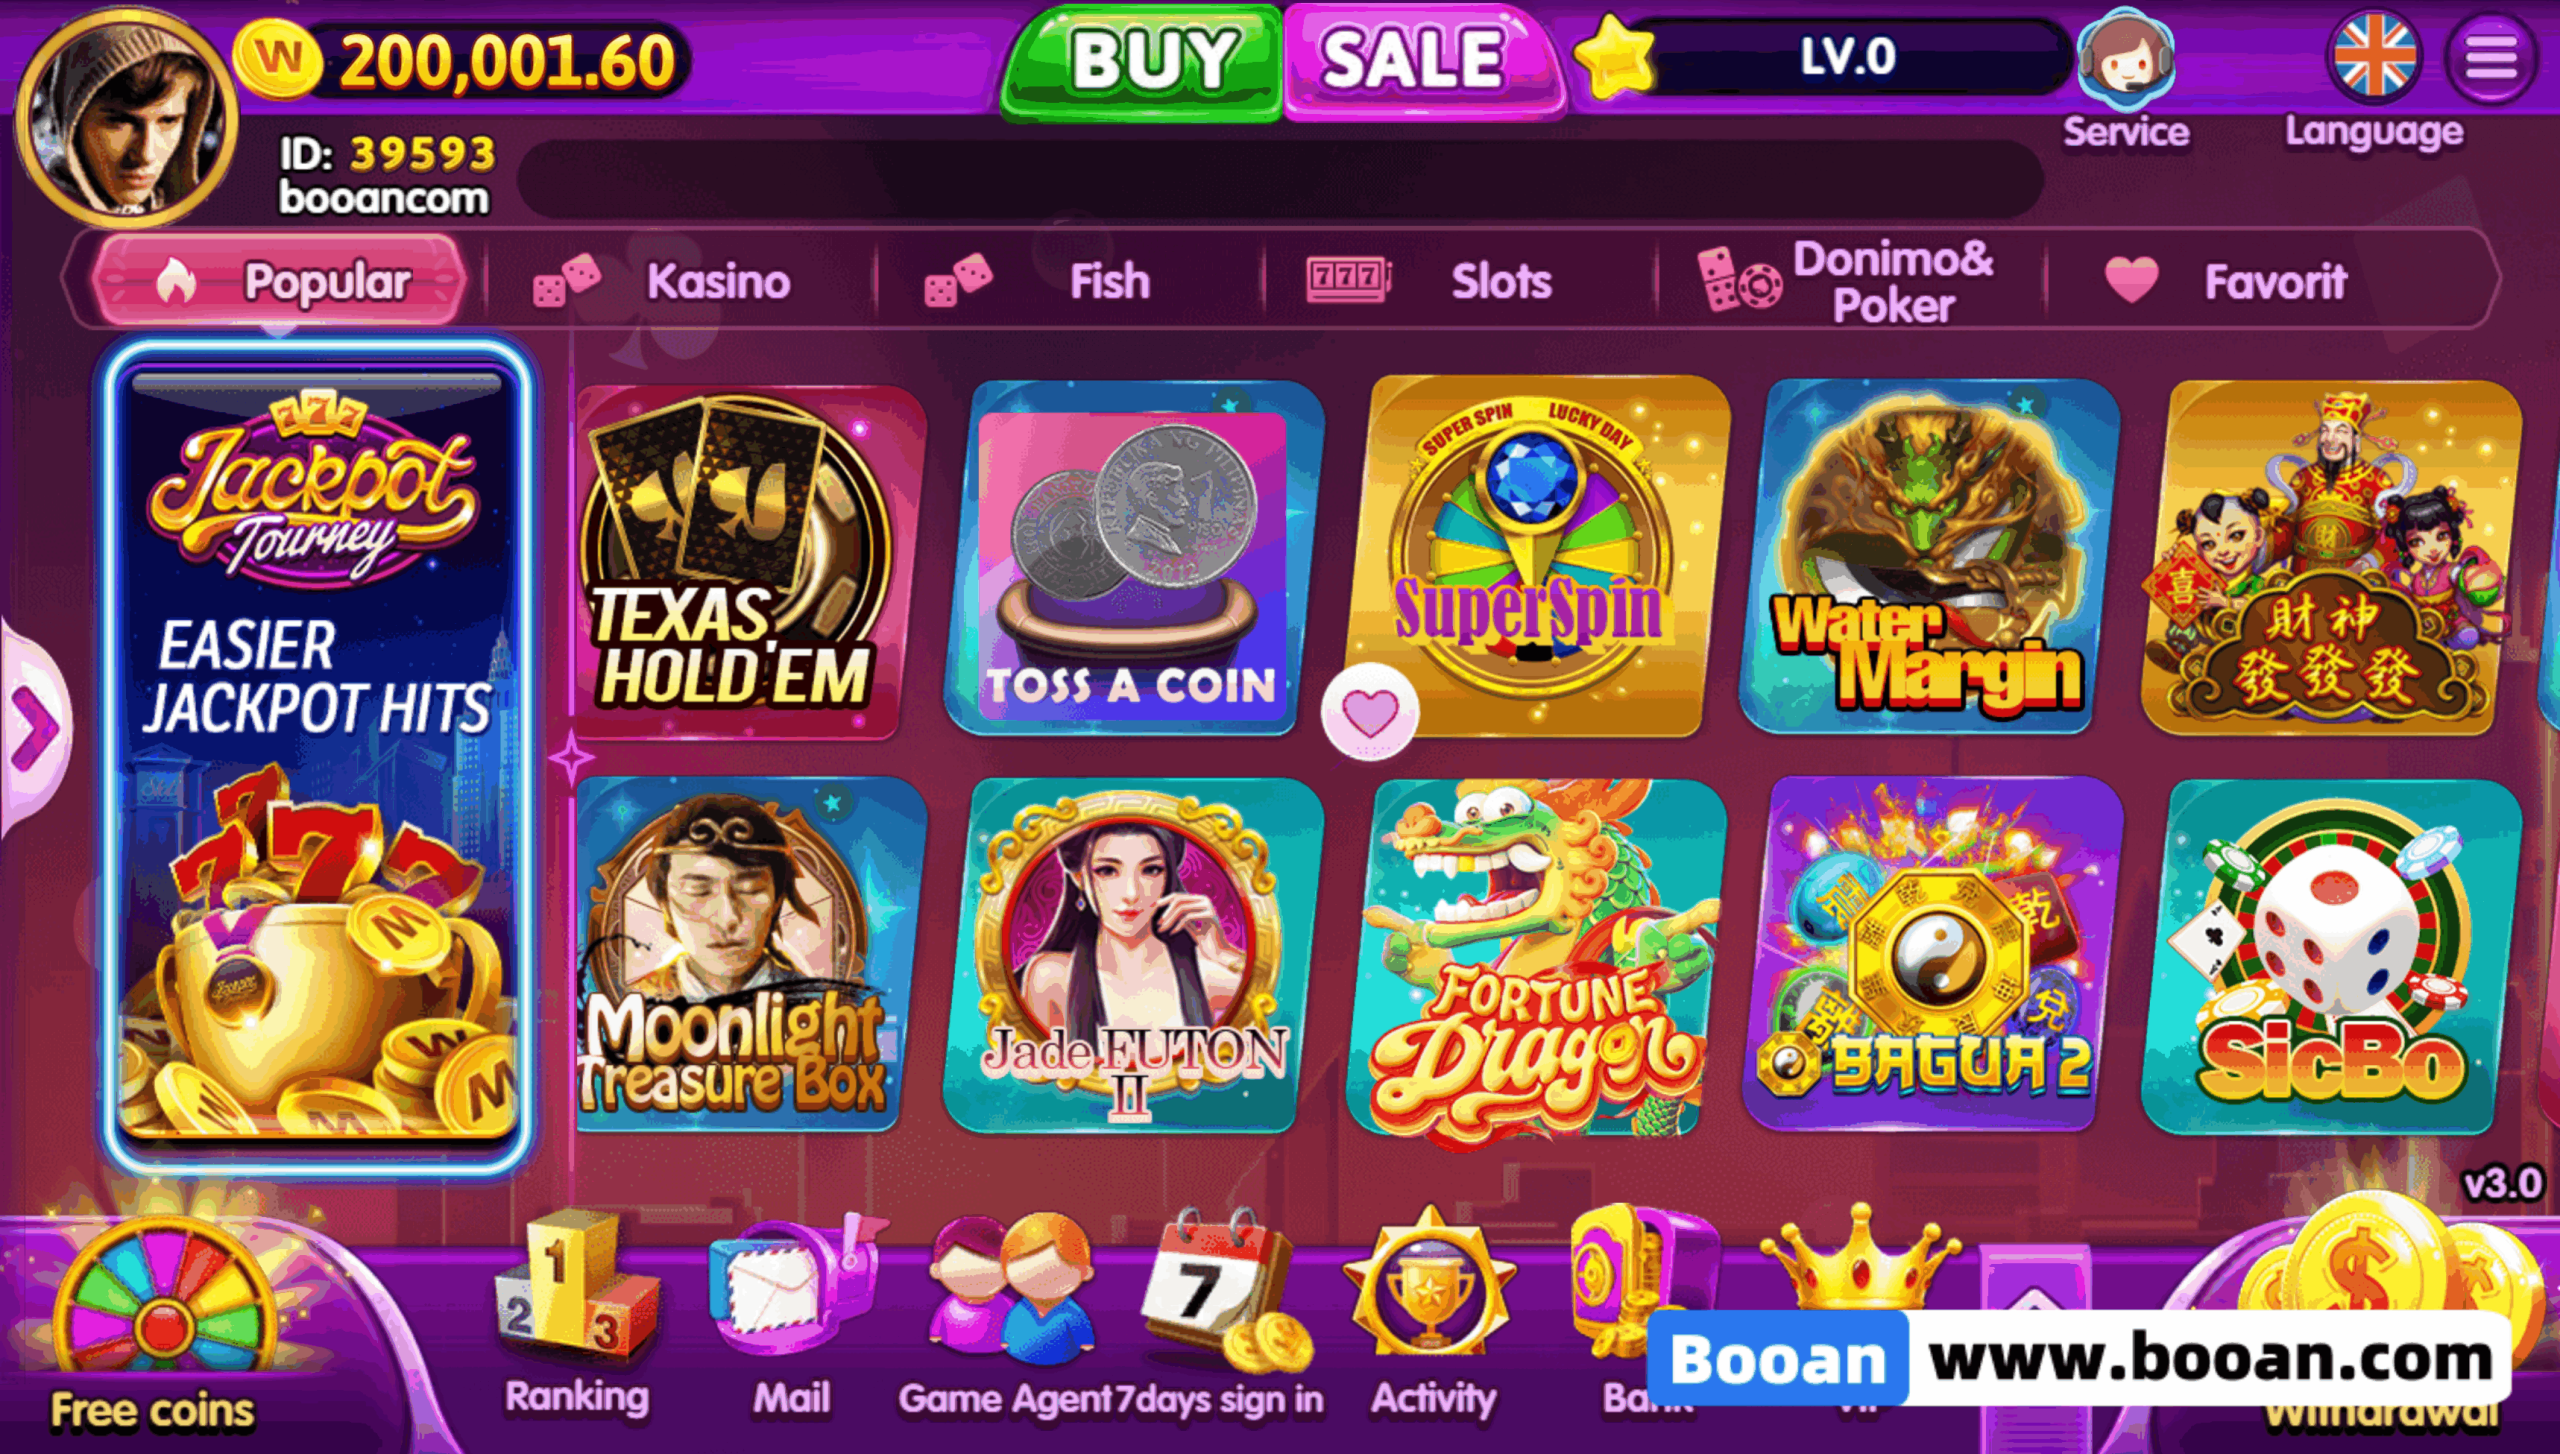This screenshot has height=1454, width=2560.
Task: Click the LV.0 level progress bar
Action: click(1846, 56)
